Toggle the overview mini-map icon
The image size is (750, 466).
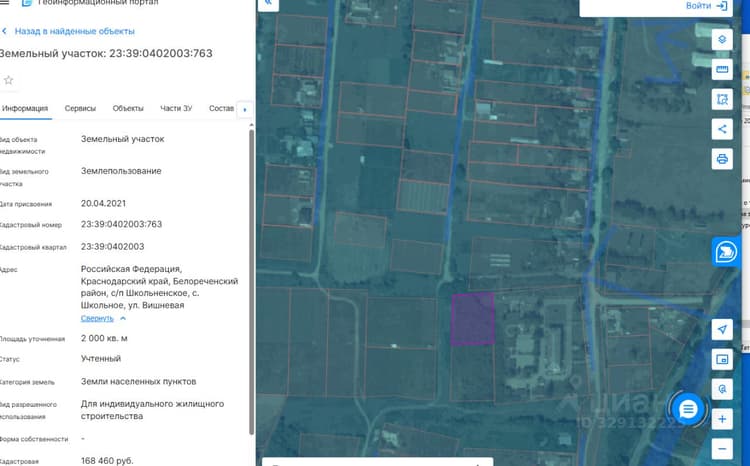tap(722, 359)
